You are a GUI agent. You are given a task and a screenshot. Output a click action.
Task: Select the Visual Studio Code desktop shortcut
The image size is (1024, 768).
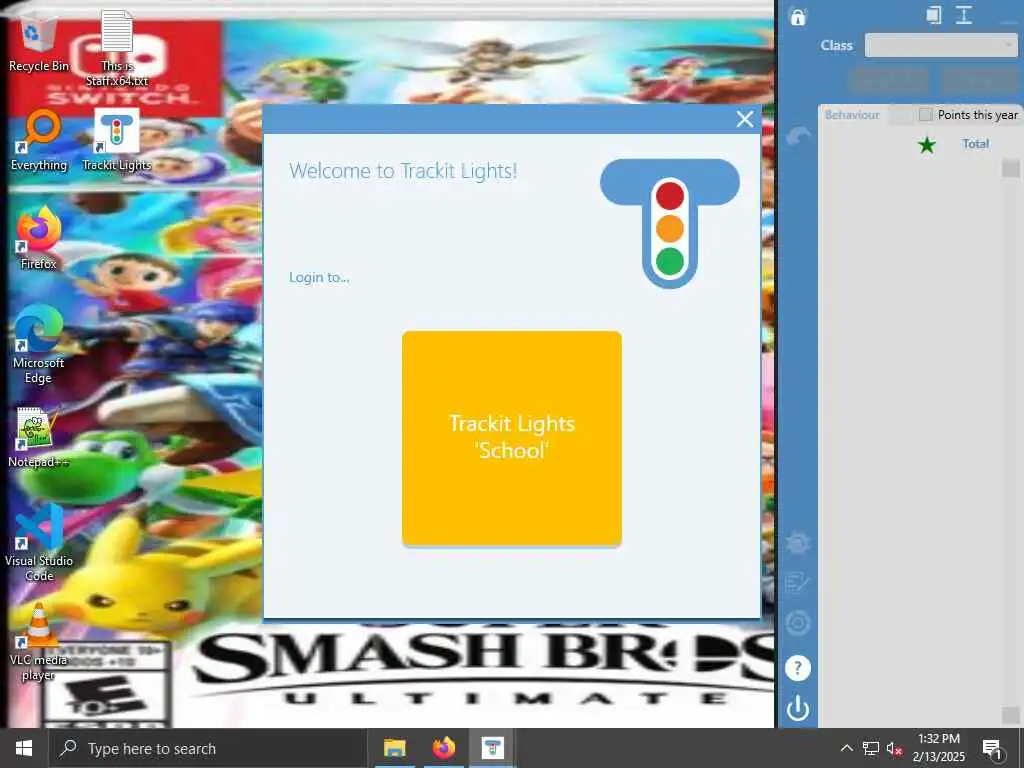39,543
